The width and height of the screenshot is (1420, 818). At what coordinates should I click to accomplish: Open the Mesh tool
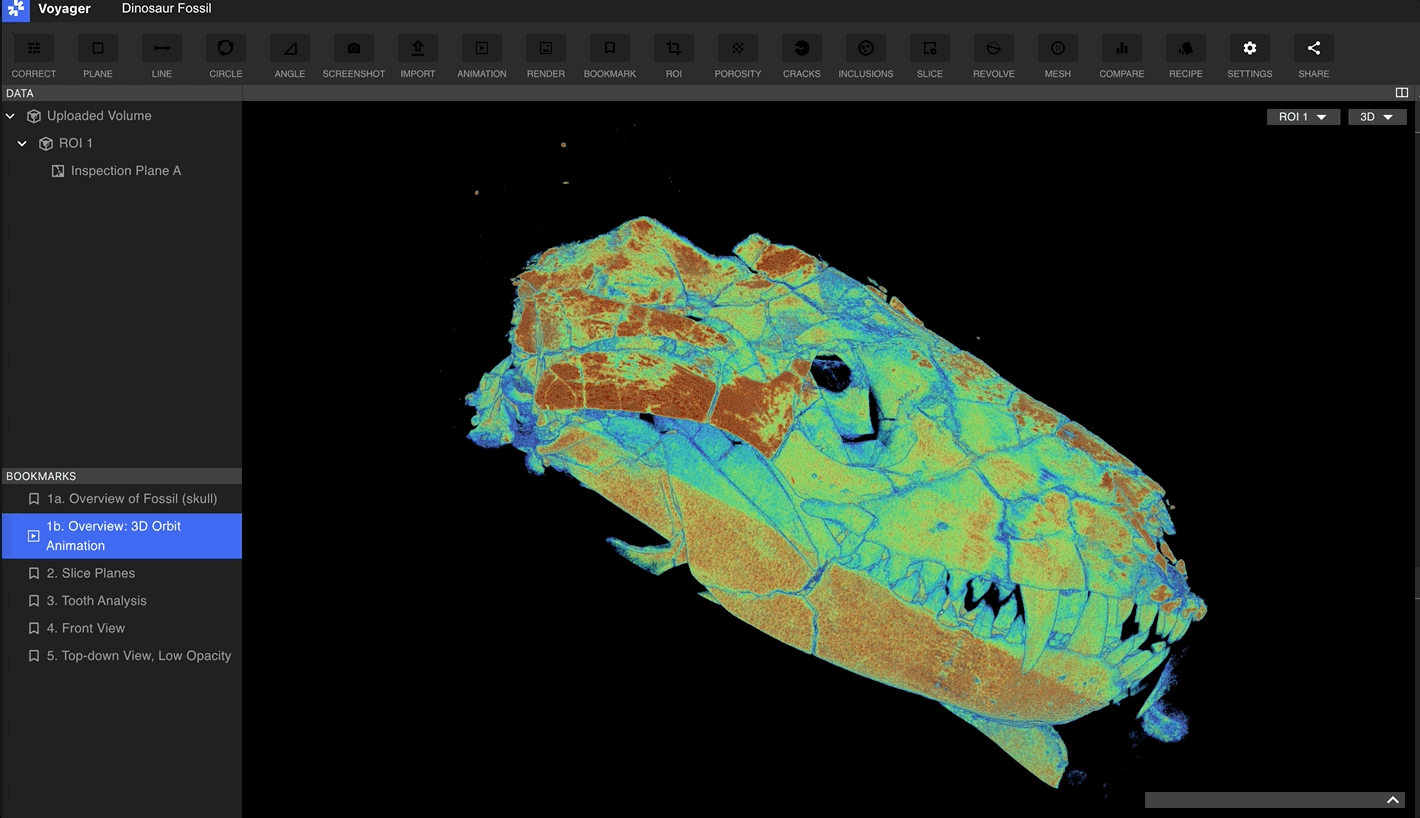click(x=1057, y=48)
